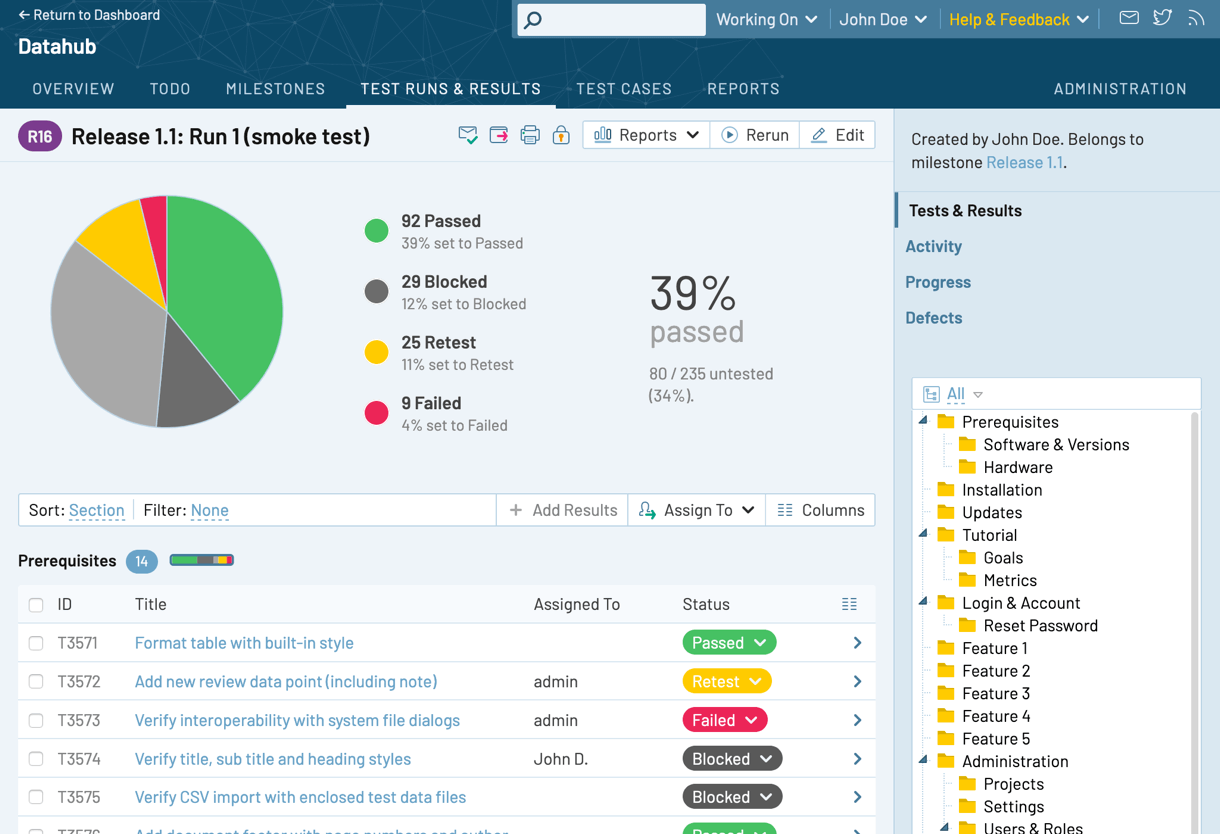Tick the checkbox for test T3571

pos(36,643)
